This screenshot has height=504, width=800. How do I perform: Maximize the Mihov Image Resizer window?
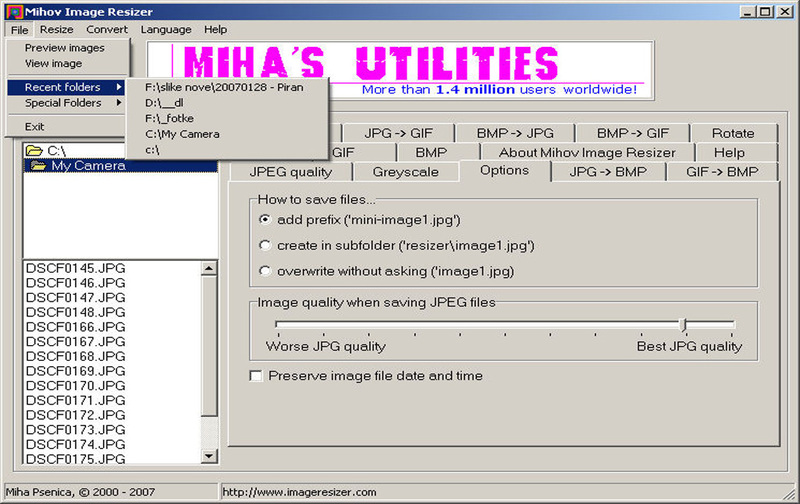(765, 11)
